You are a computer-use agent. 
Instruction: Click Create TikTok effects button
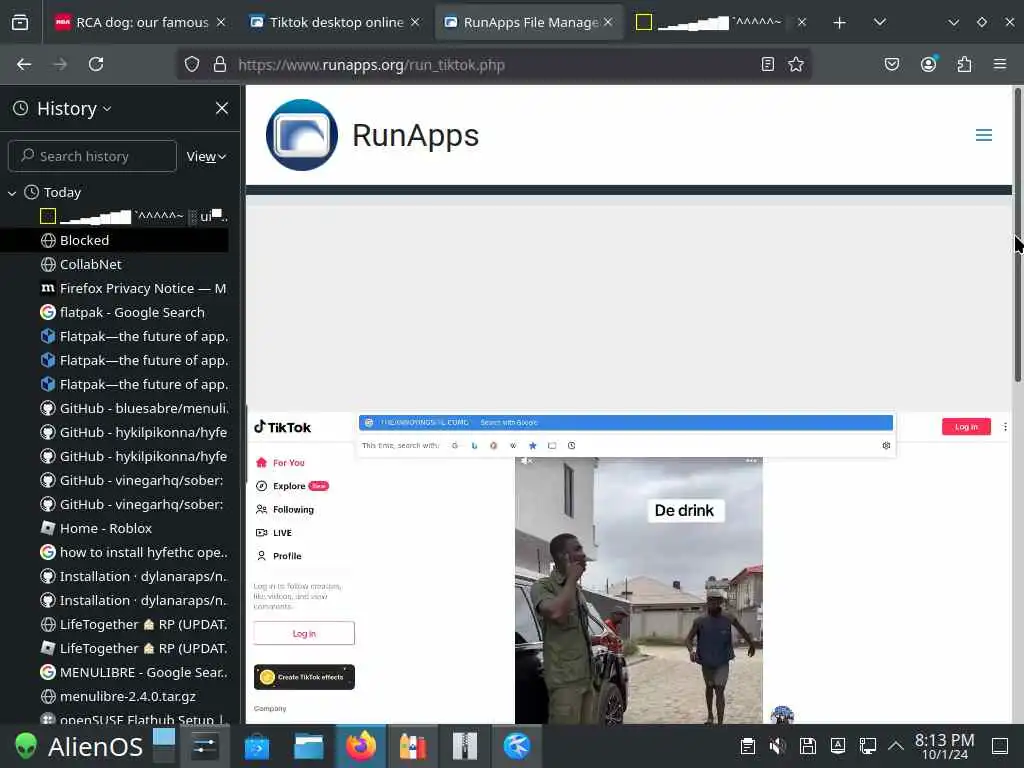click(304, 677)
